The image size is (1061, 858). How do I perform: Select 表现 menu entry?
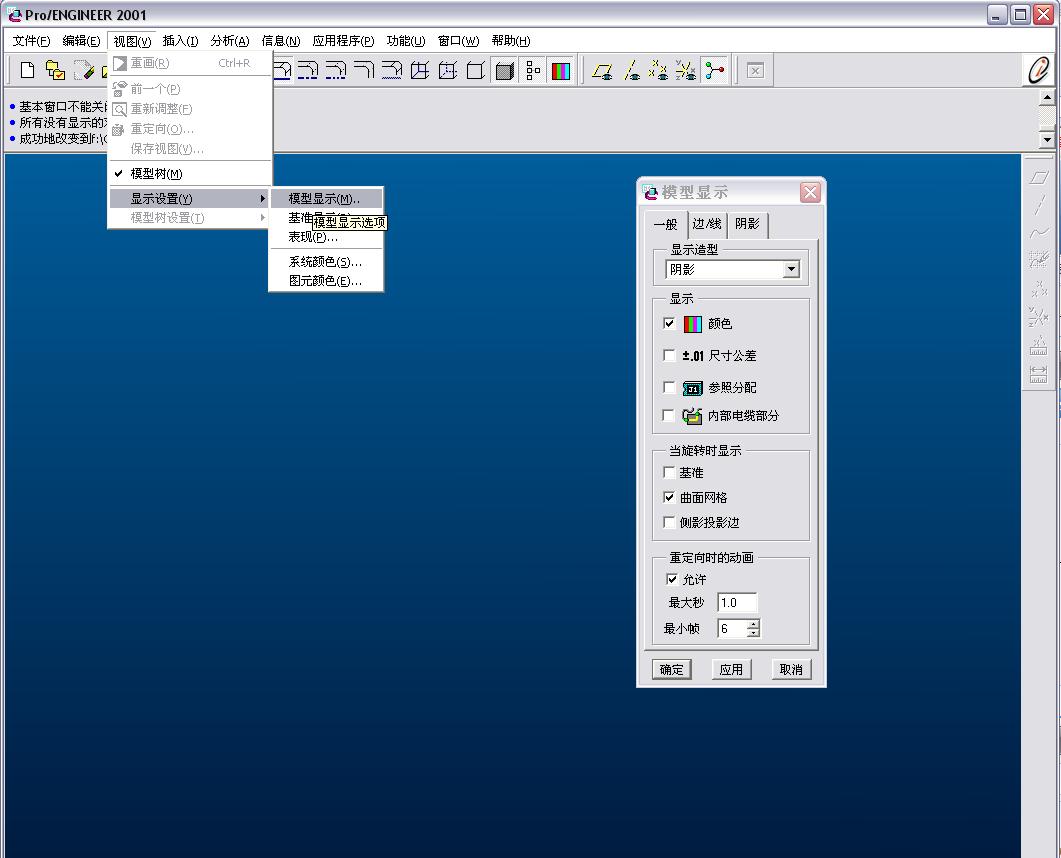(326, 237)
